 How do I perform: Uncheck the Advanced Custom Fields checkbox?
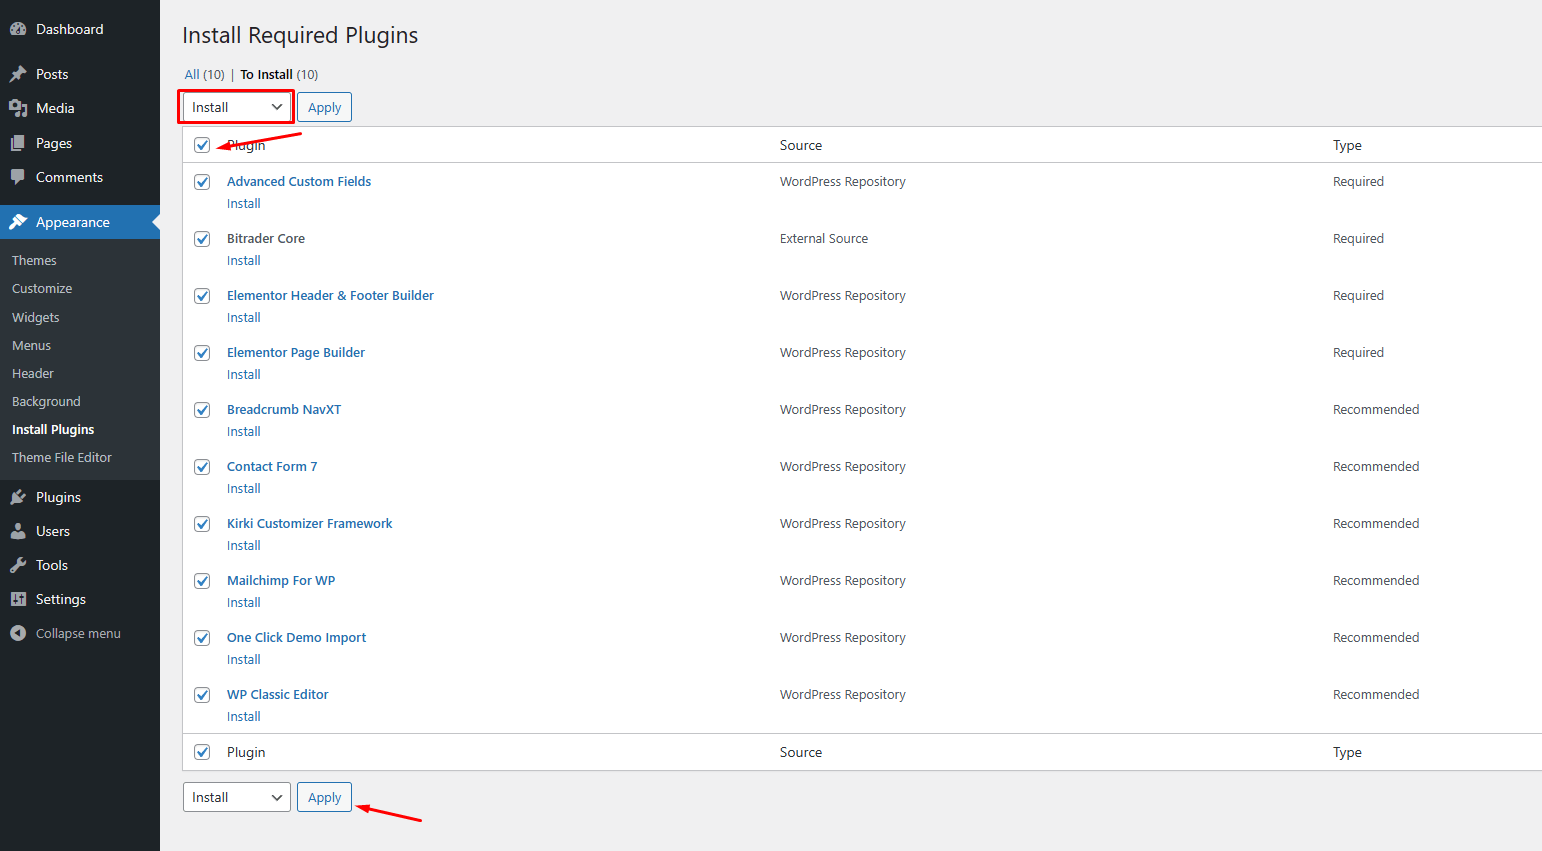click(x=202, y=182)
